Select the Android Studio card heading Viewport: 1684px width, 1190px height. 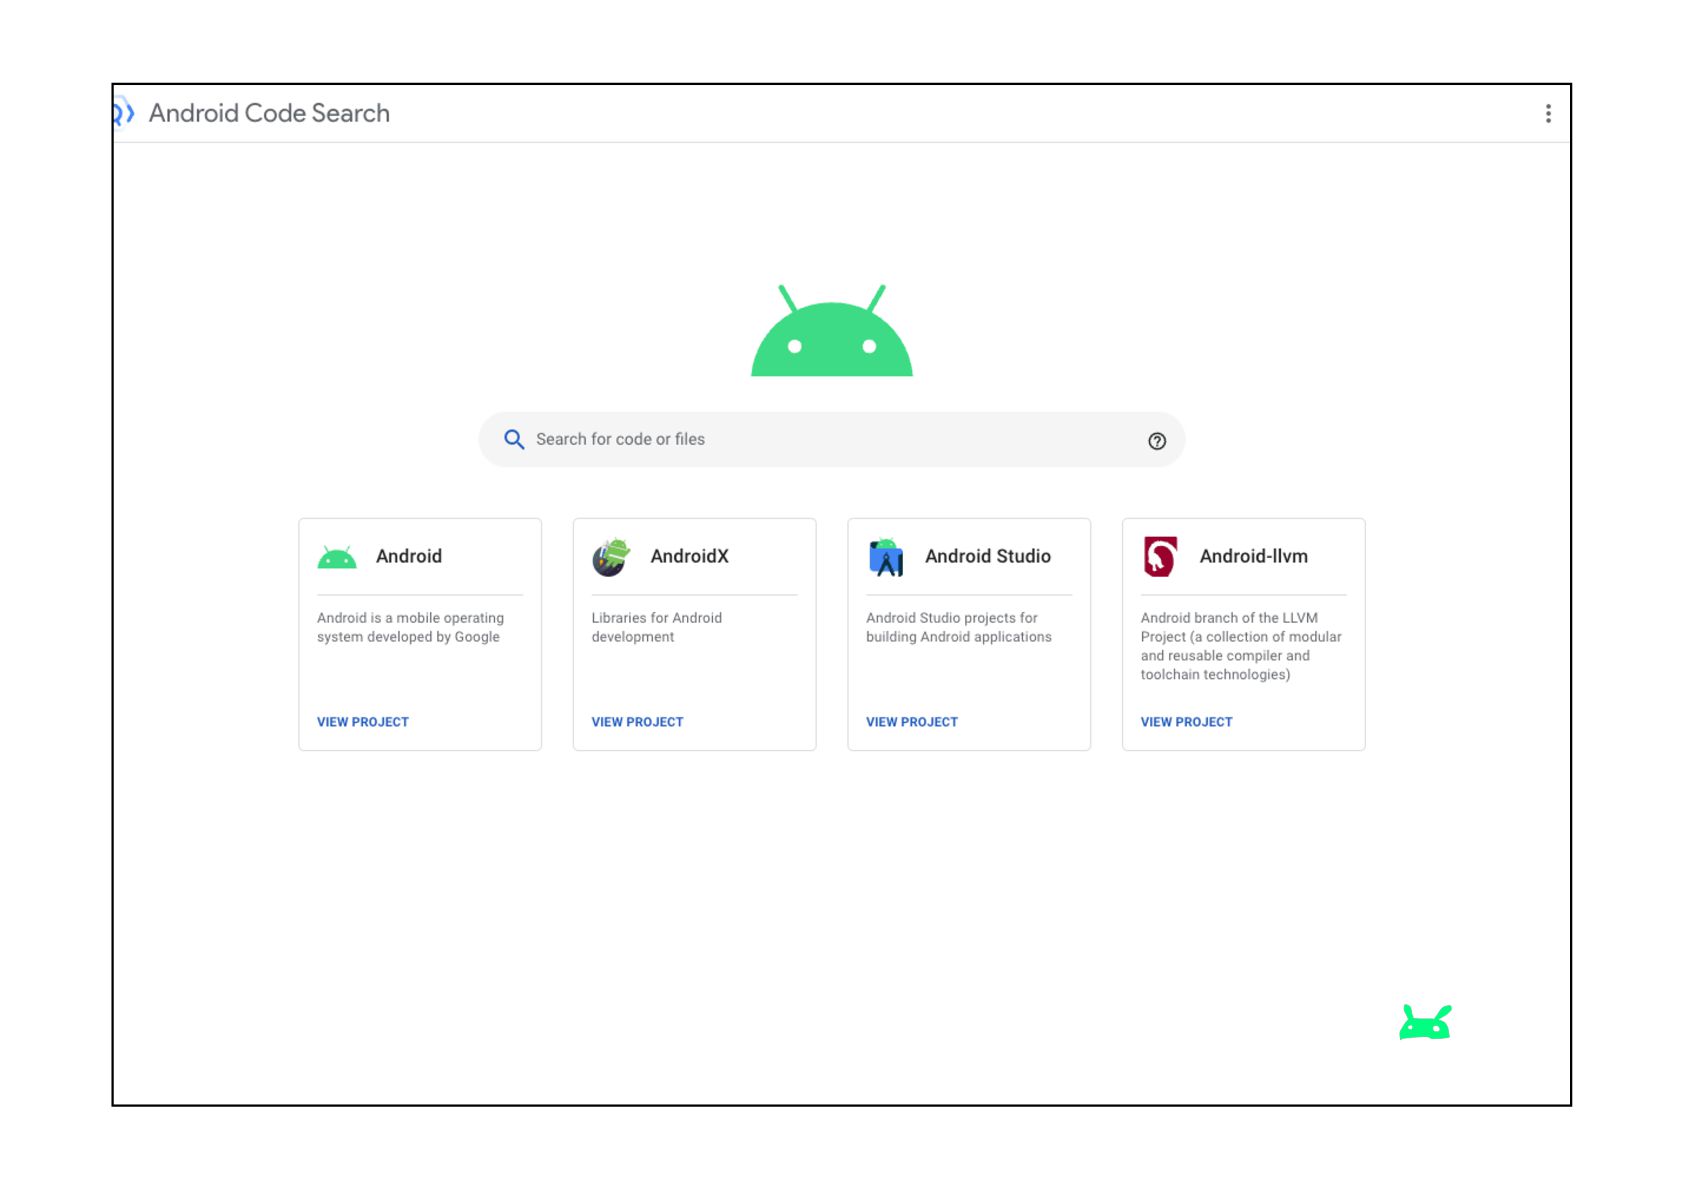[988, 556]
